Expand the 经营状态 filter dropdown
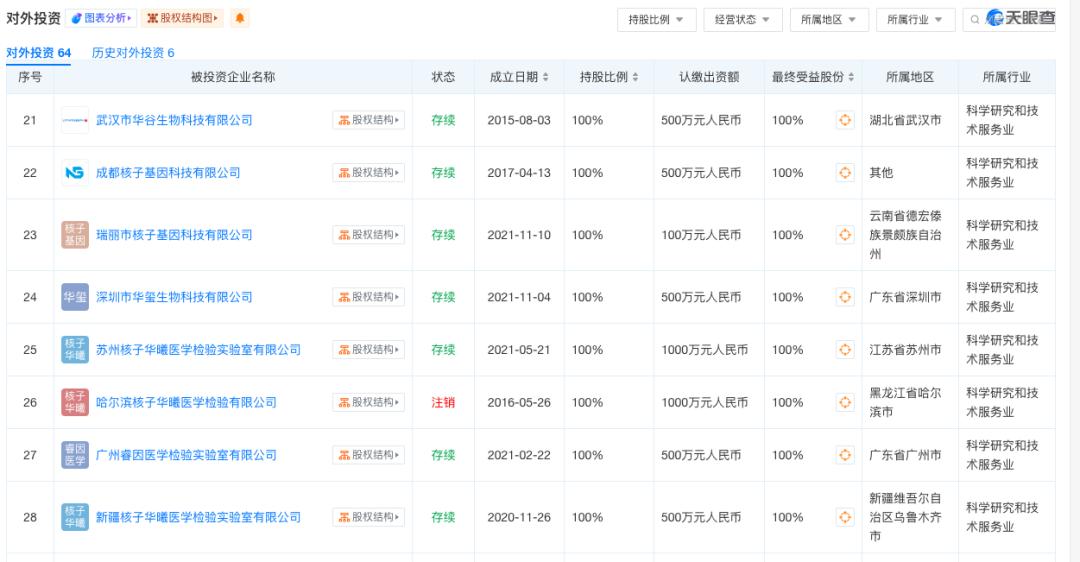This screenshot has height=562, width=1080. 742,20
